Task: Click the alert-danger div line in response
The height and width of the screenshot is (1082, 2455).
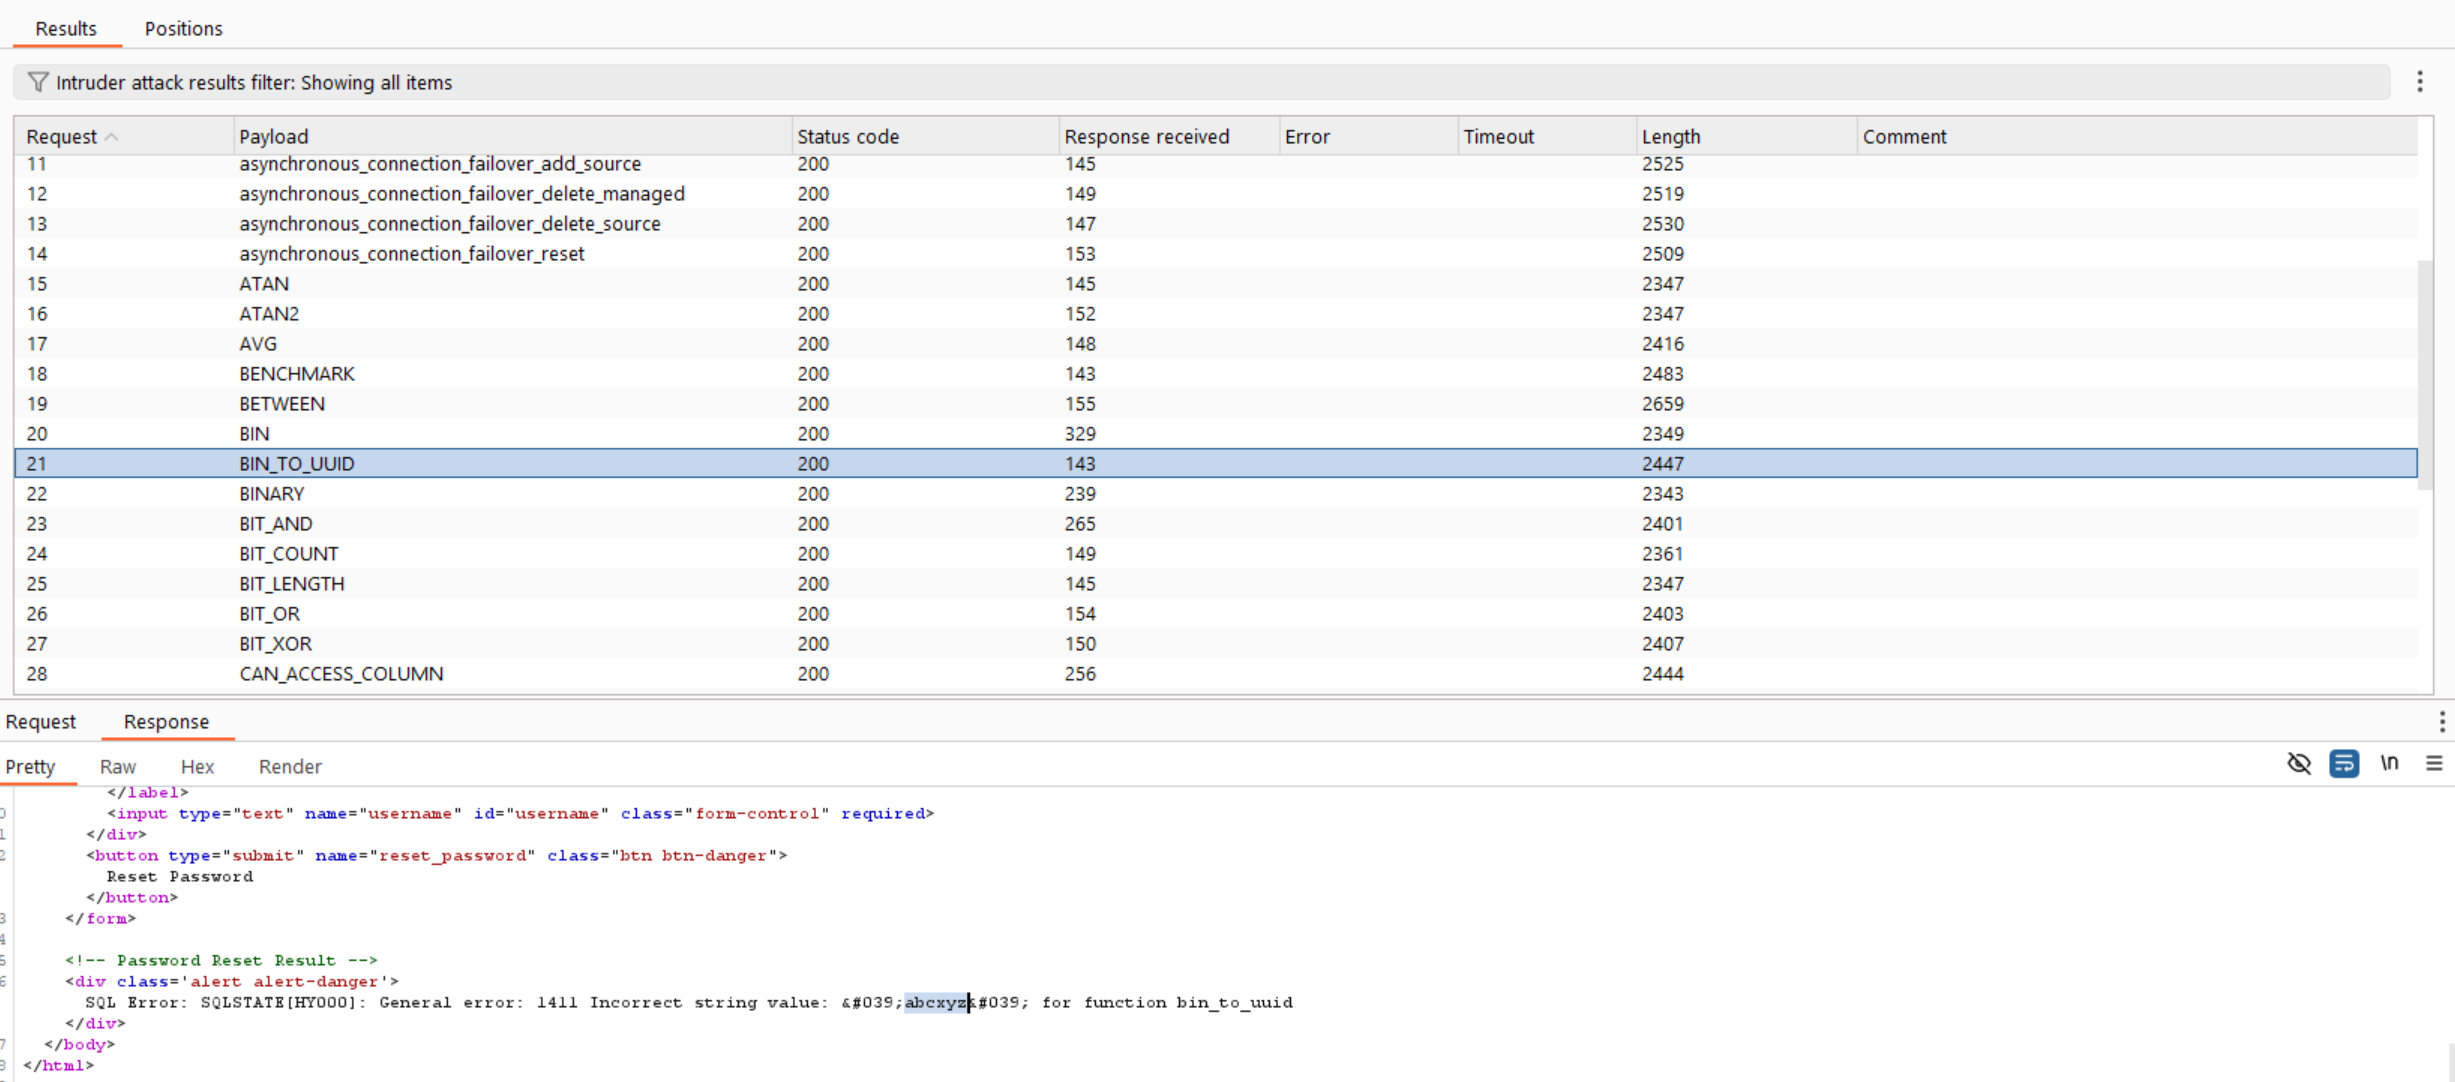Action: [x=232, y=981]
